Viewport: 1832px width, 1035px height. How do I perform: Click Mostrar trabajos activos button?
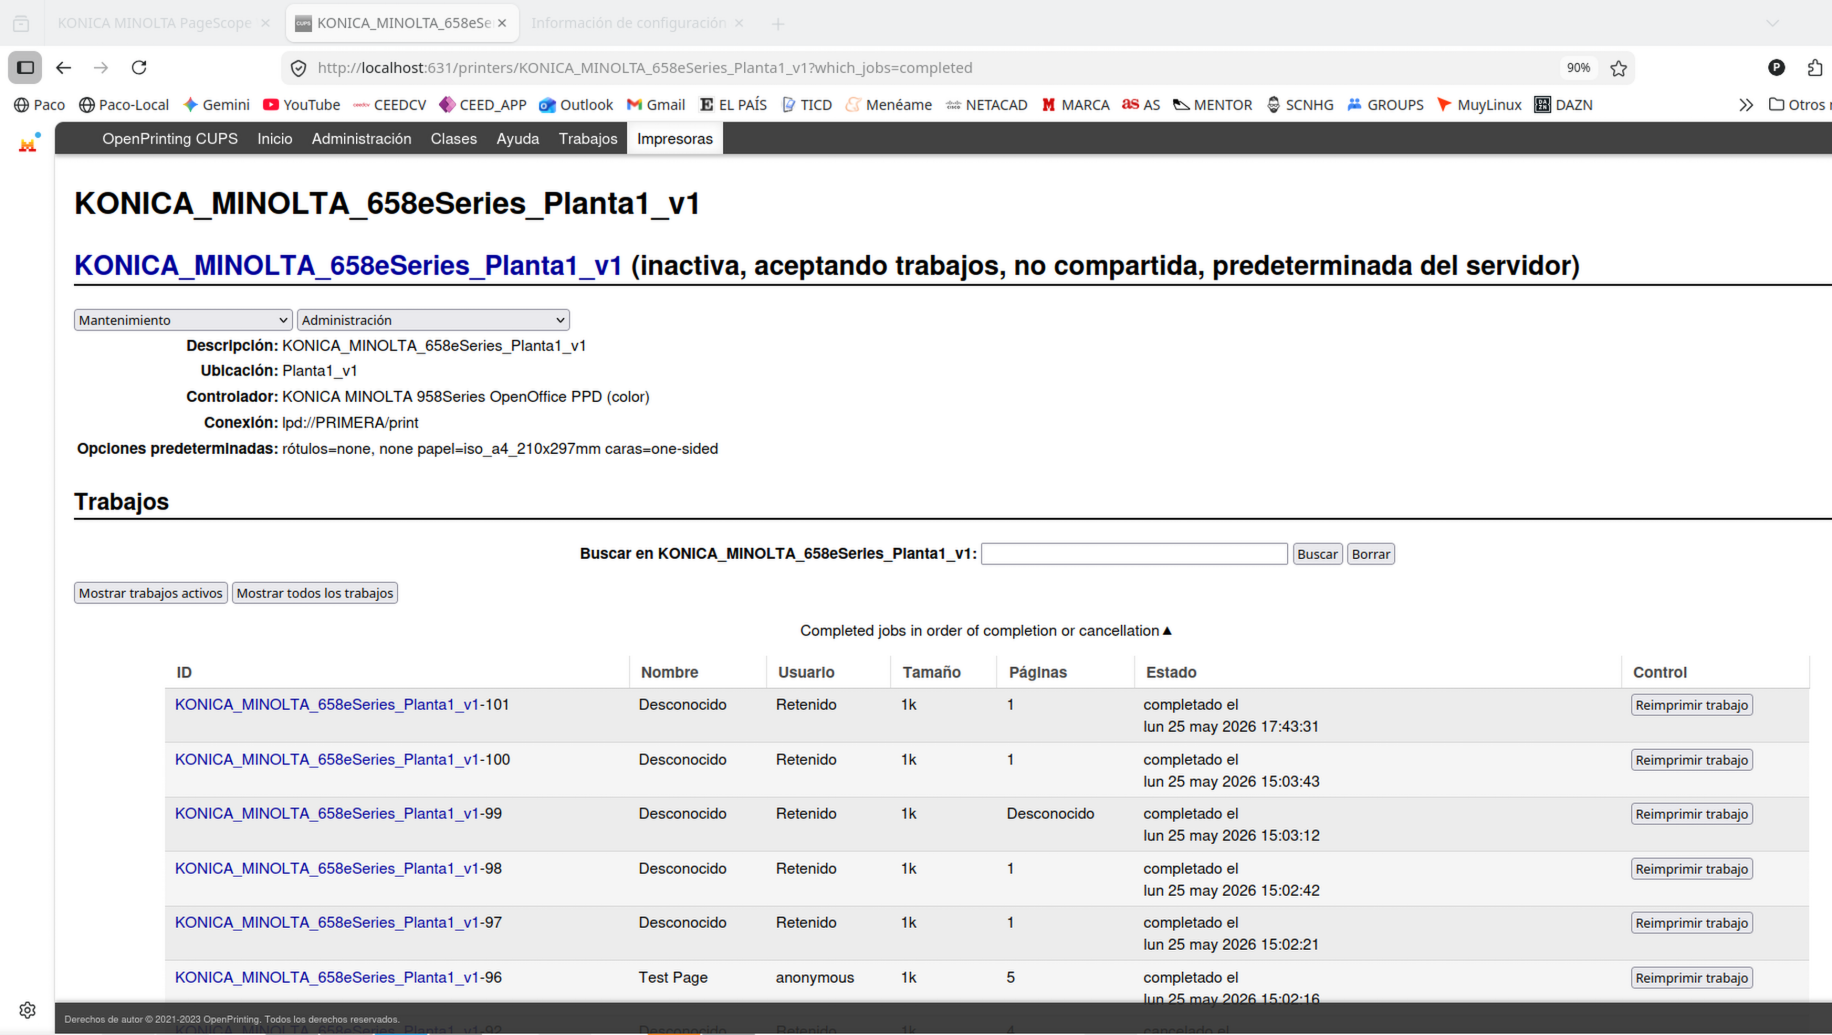tap(151, 593)
